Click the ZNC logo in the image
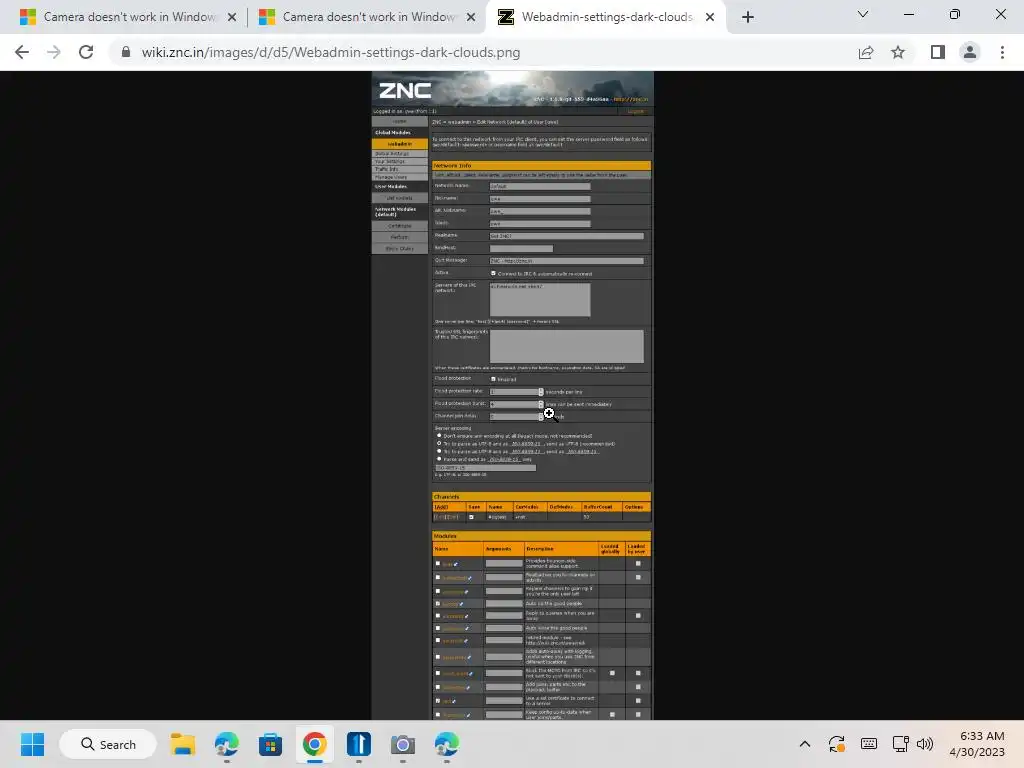 click(x=405, y=90)
